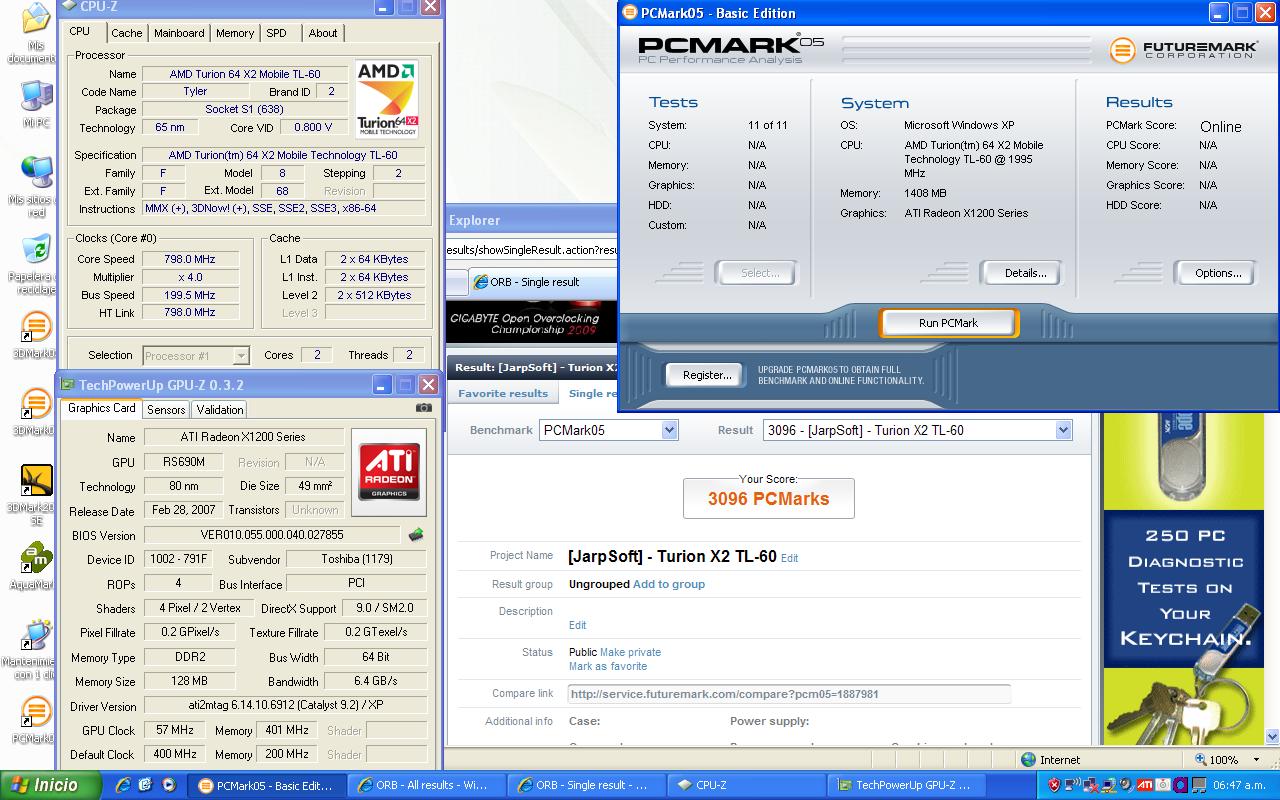Switch to the CPU-Z Cache tab

coord(127,33)
